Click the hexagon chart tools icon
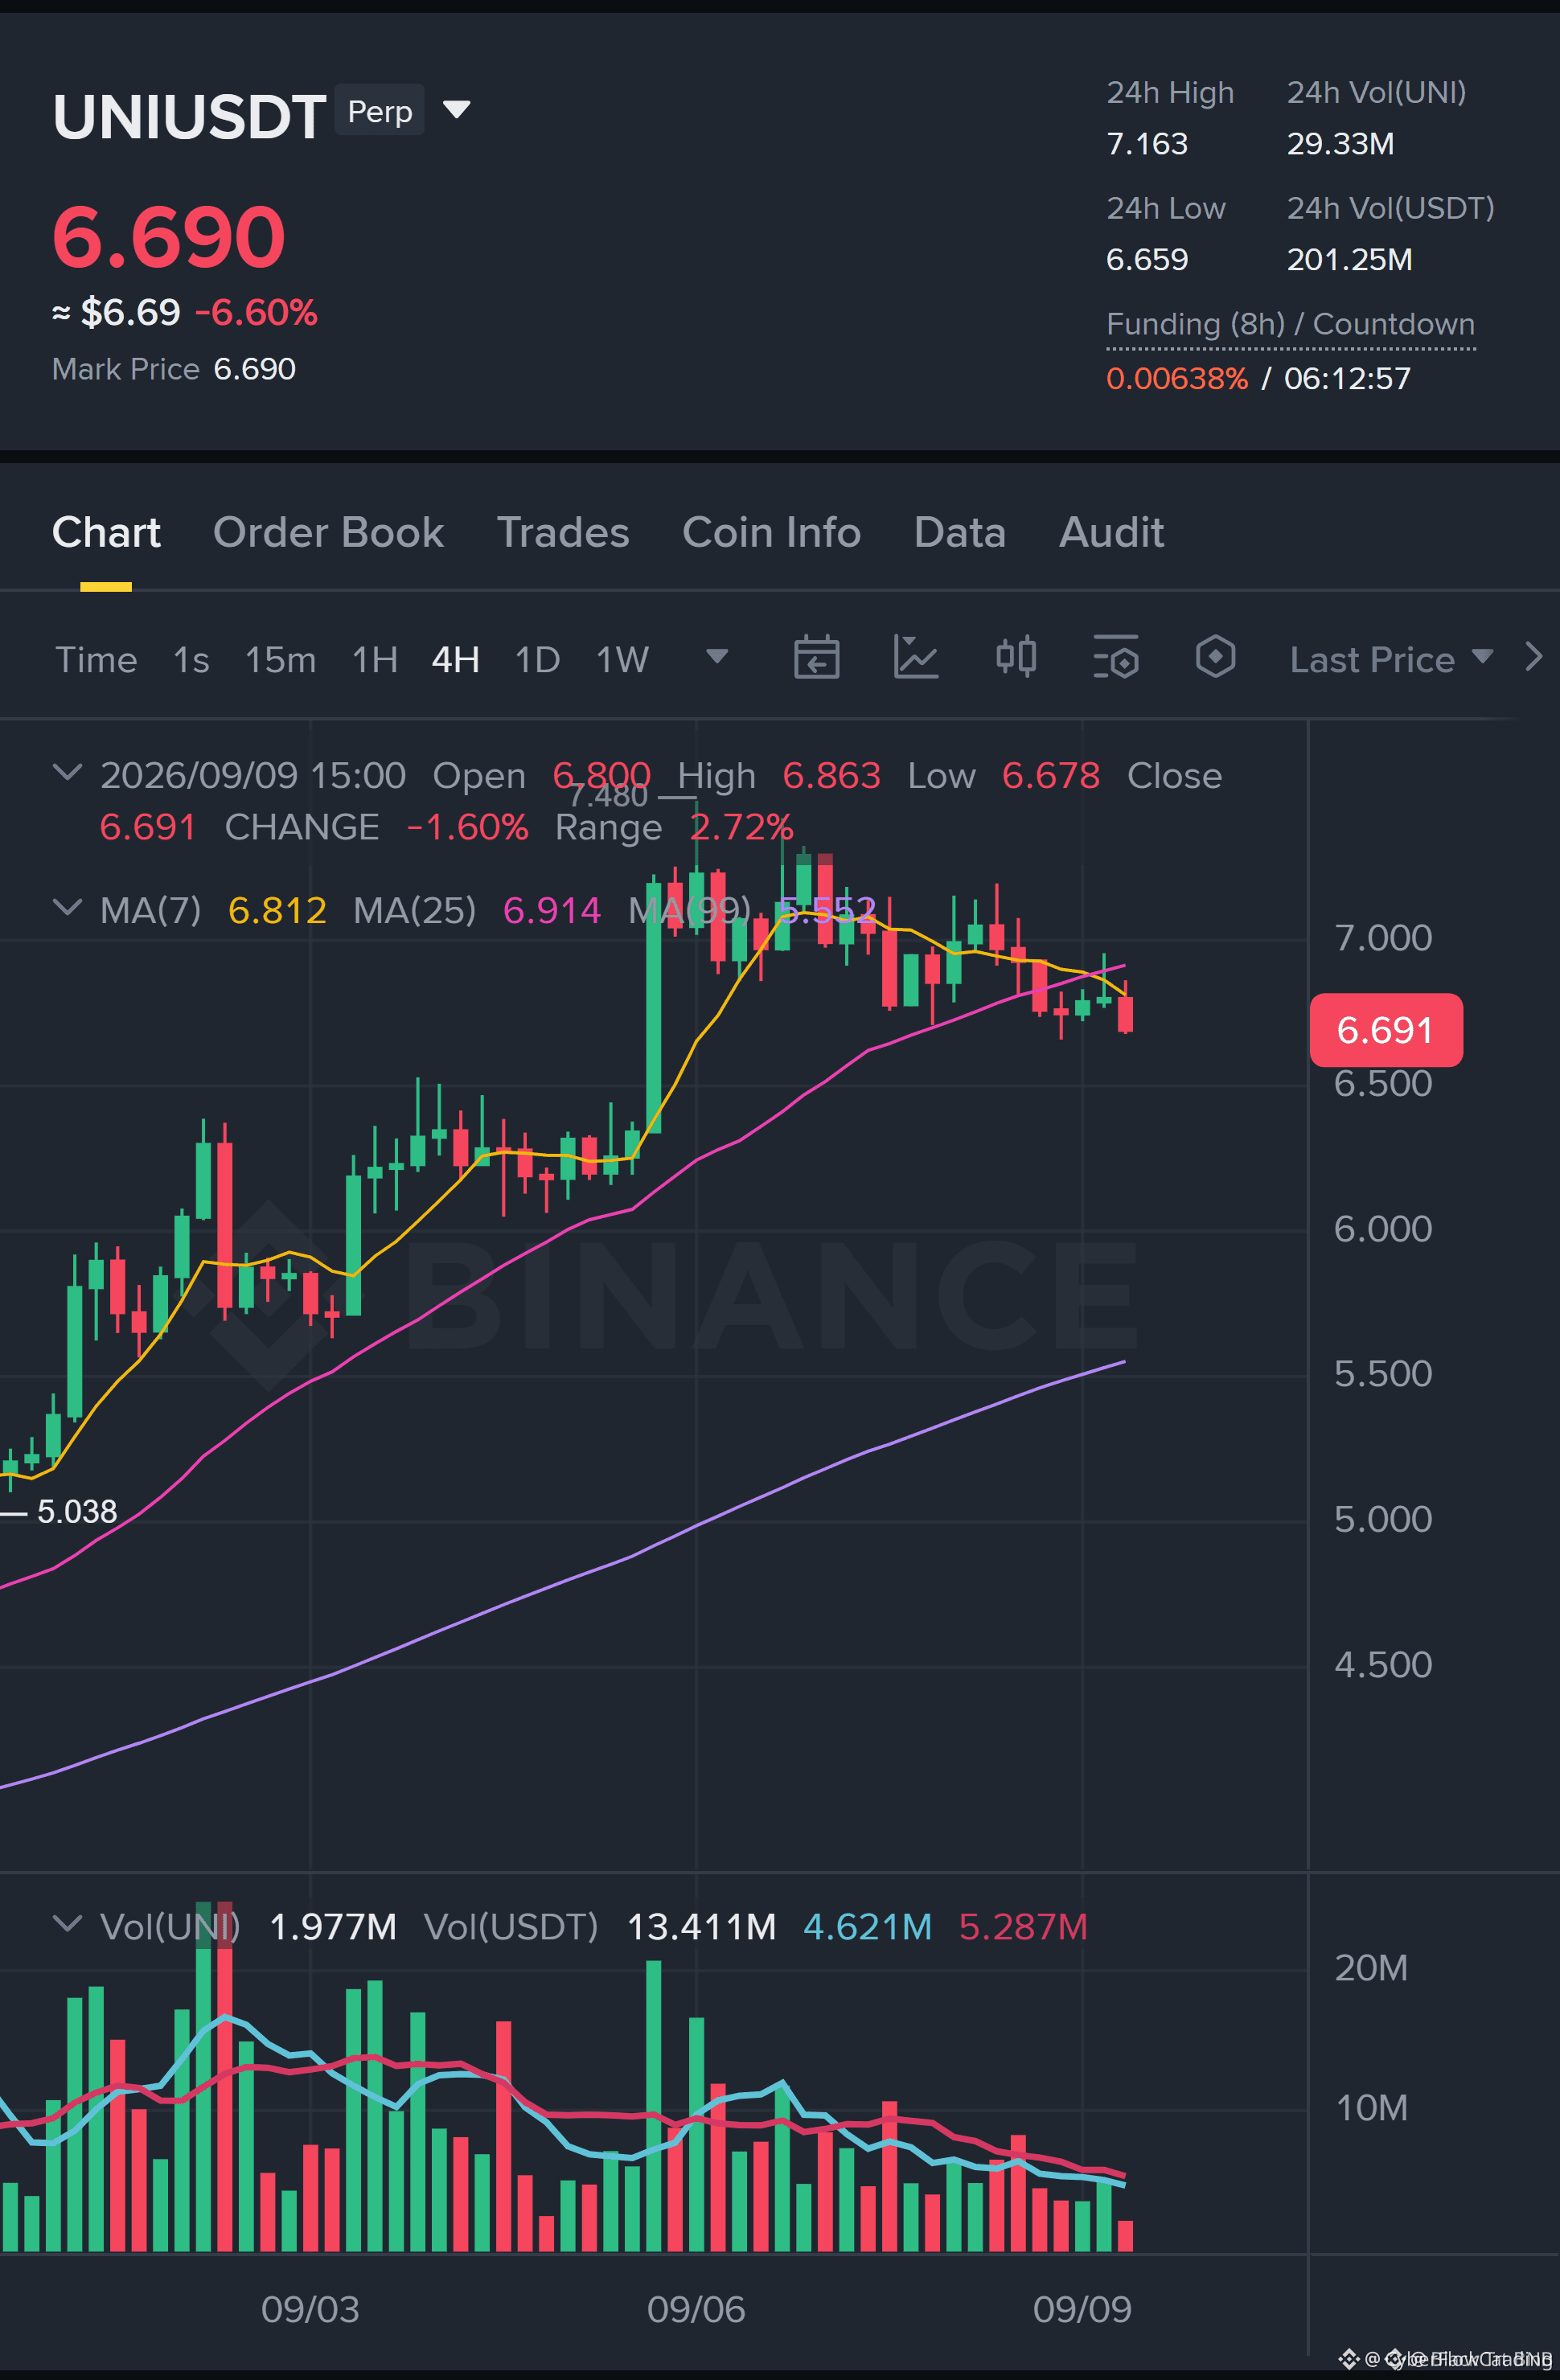The image size is (1560, 2380). coord(1215,657)
